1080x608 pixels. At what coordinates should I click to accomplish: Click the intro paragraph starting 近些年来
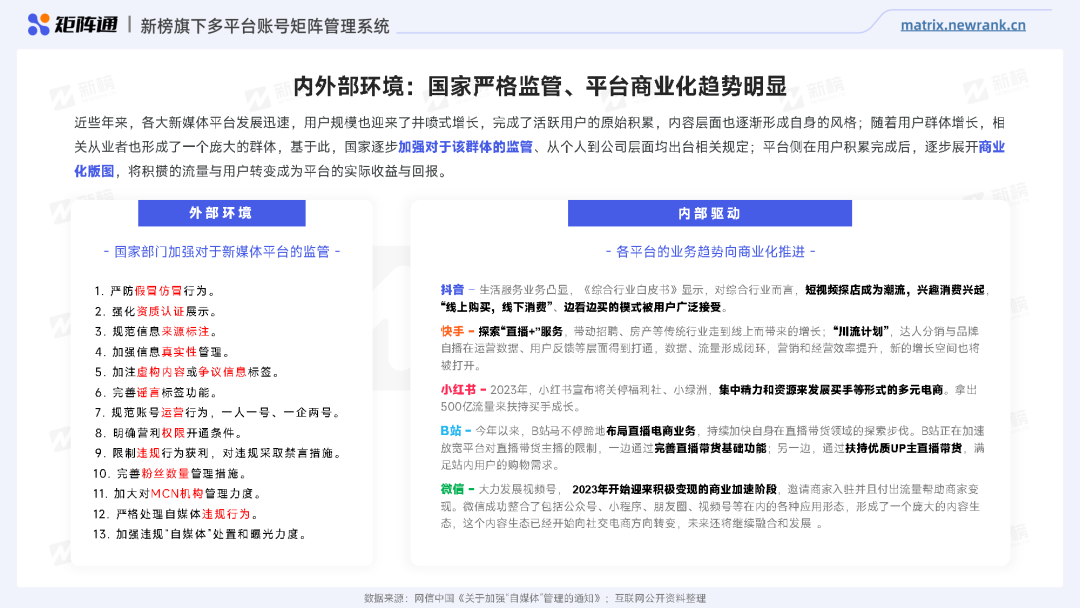tap(539, 147)
